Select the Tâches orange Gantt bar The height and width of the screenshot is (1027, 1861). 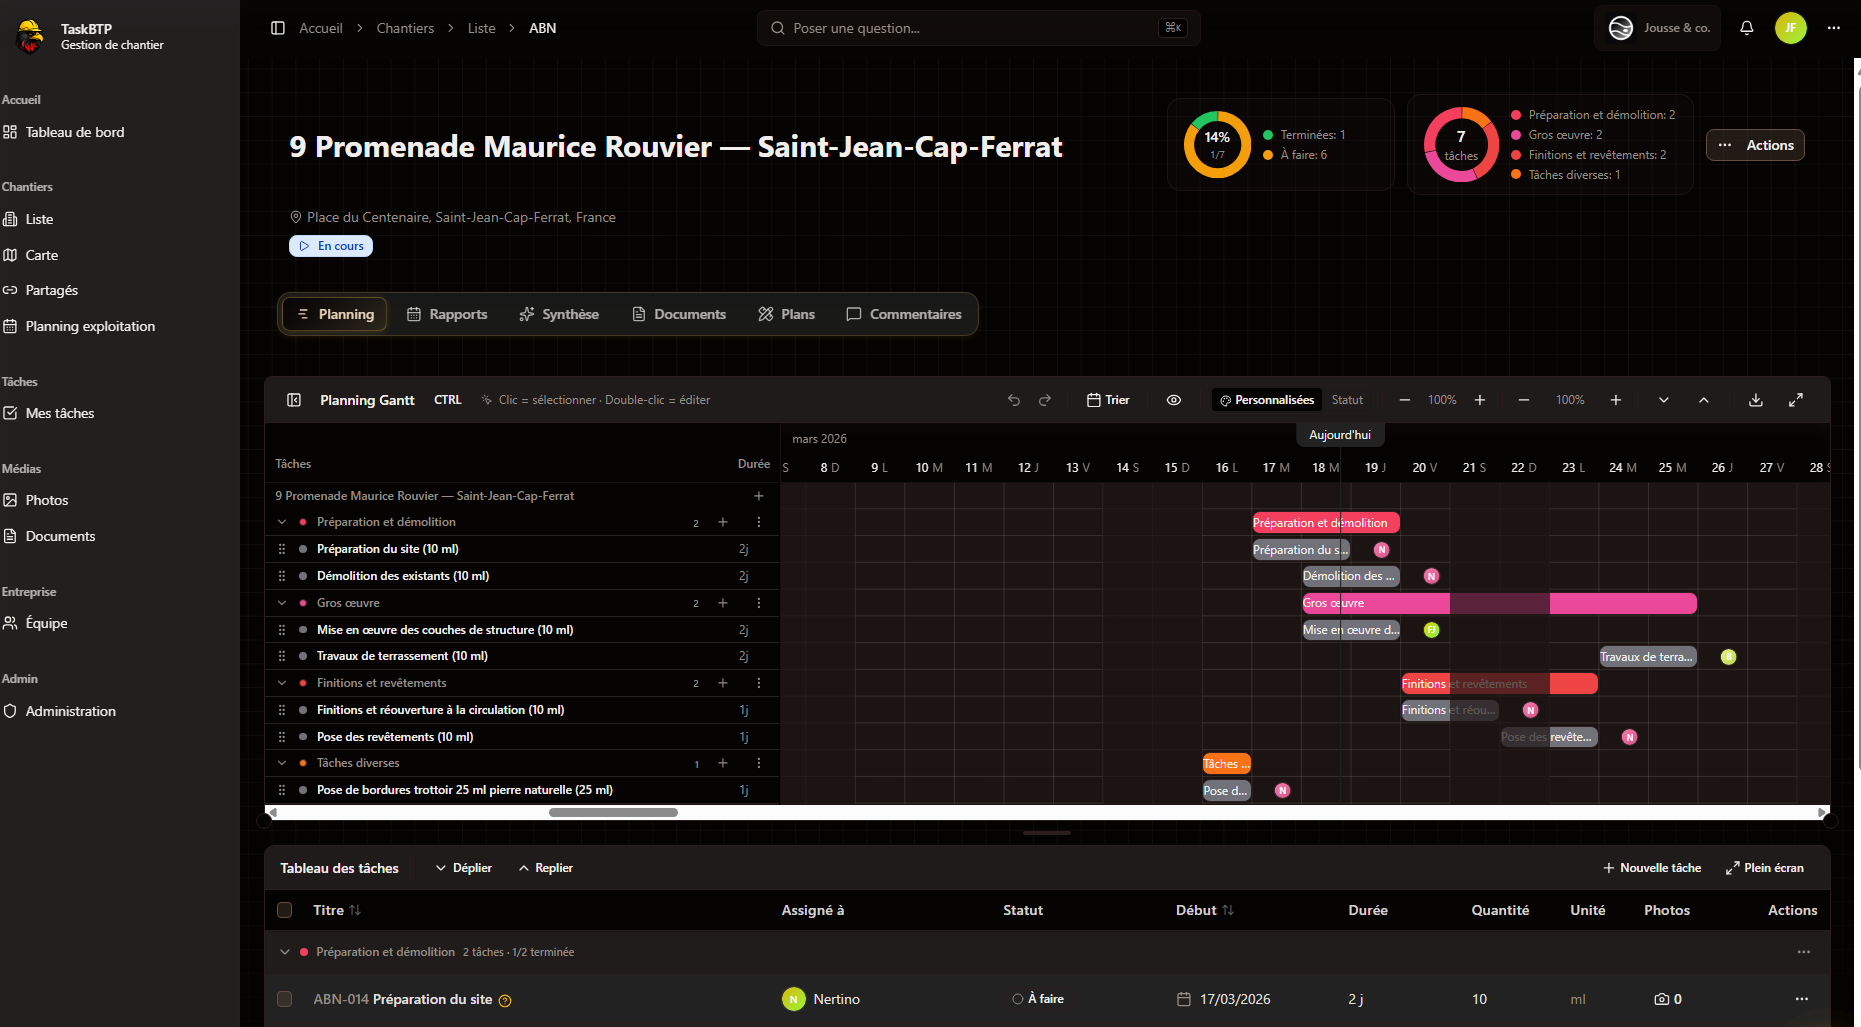[x=1226, y=764]
